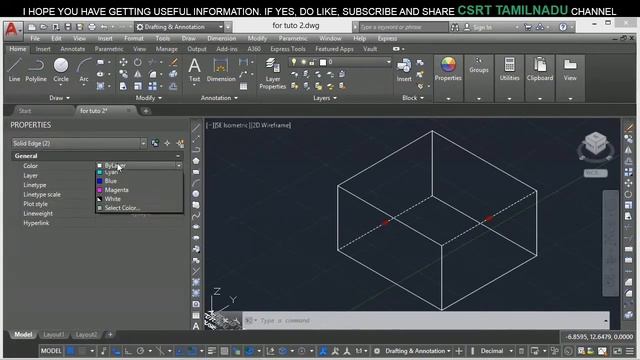The image size is (640, 360).
Task: Click the Quick Select icon in Properties
Action: pos(180,143)
